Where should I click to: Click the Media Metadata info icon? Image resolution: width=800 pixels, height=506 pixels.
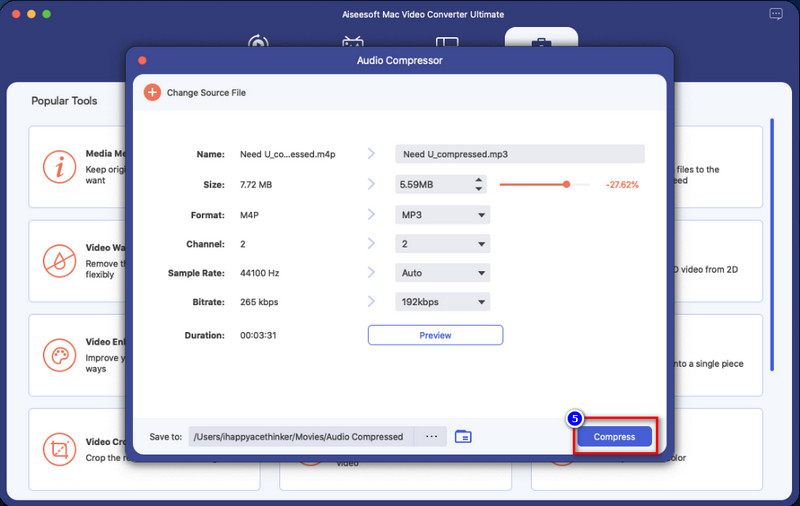(60, 167)
